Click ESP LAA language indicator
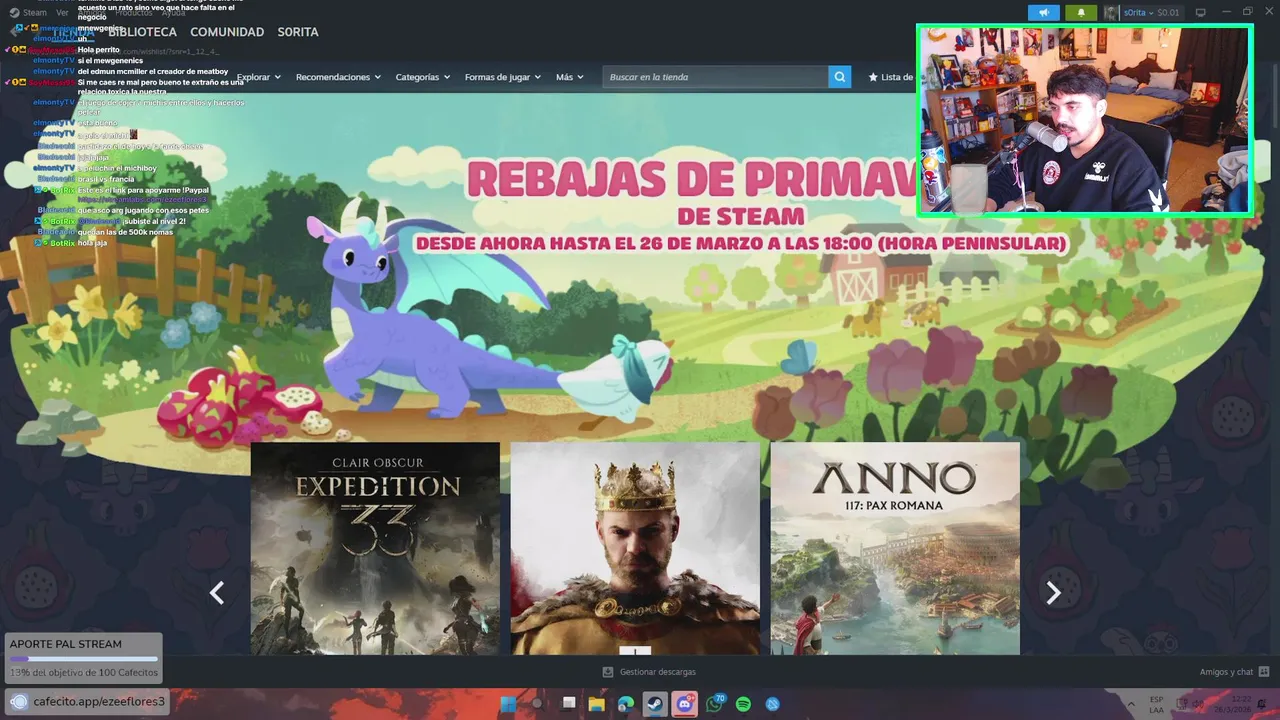Image resolution: width=1280 pixels, height=720 pixels. 1156,704
